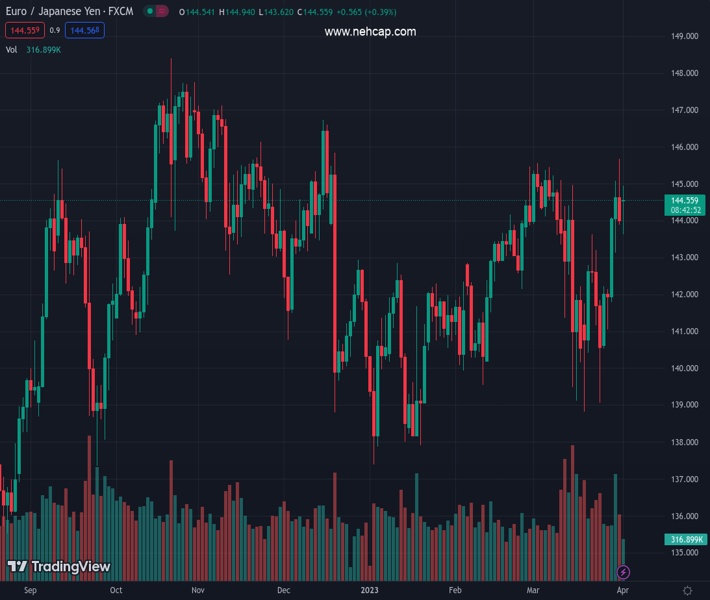Click the red sell price 144.559 button
This screenshot has width=710, height=600.
25,31
